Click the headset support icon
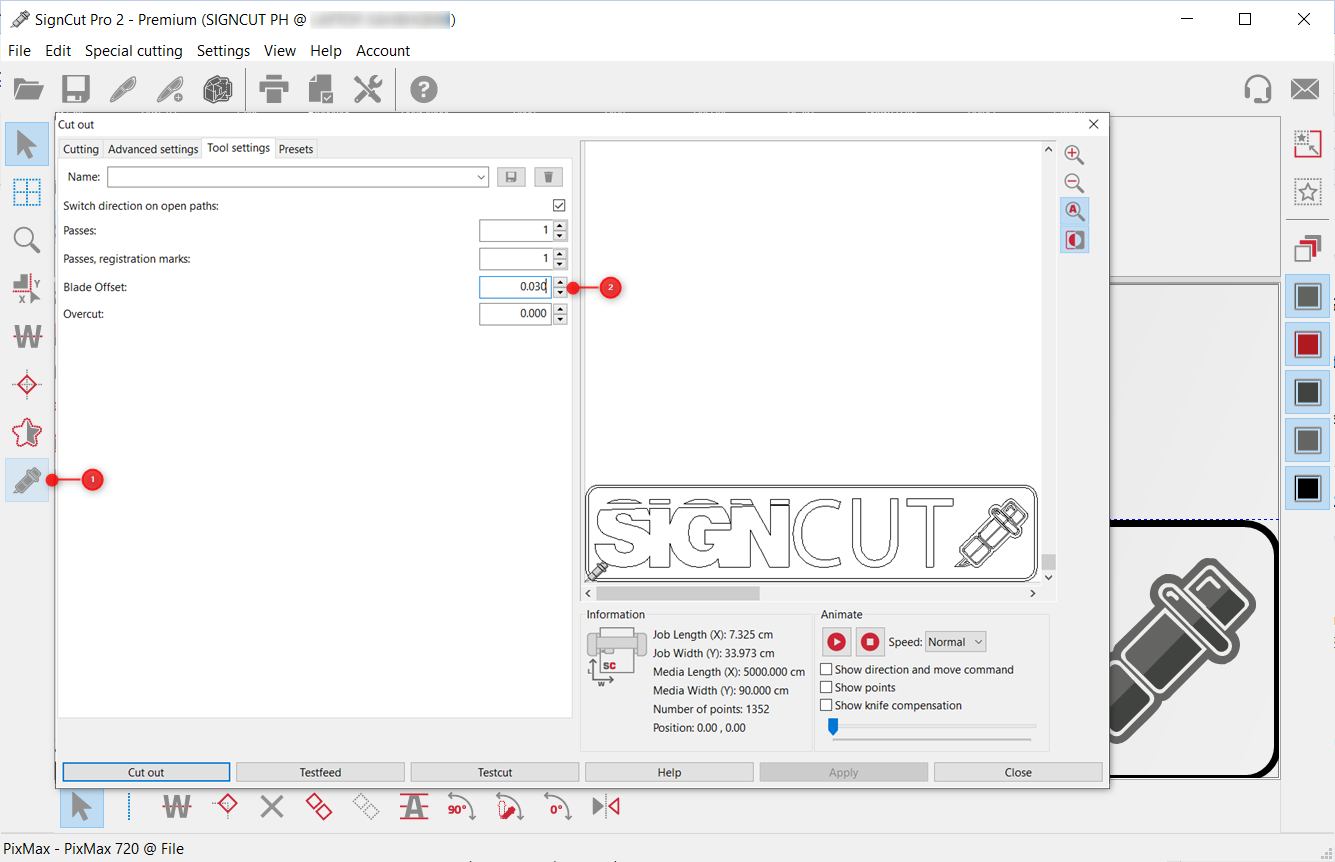 1258,89
